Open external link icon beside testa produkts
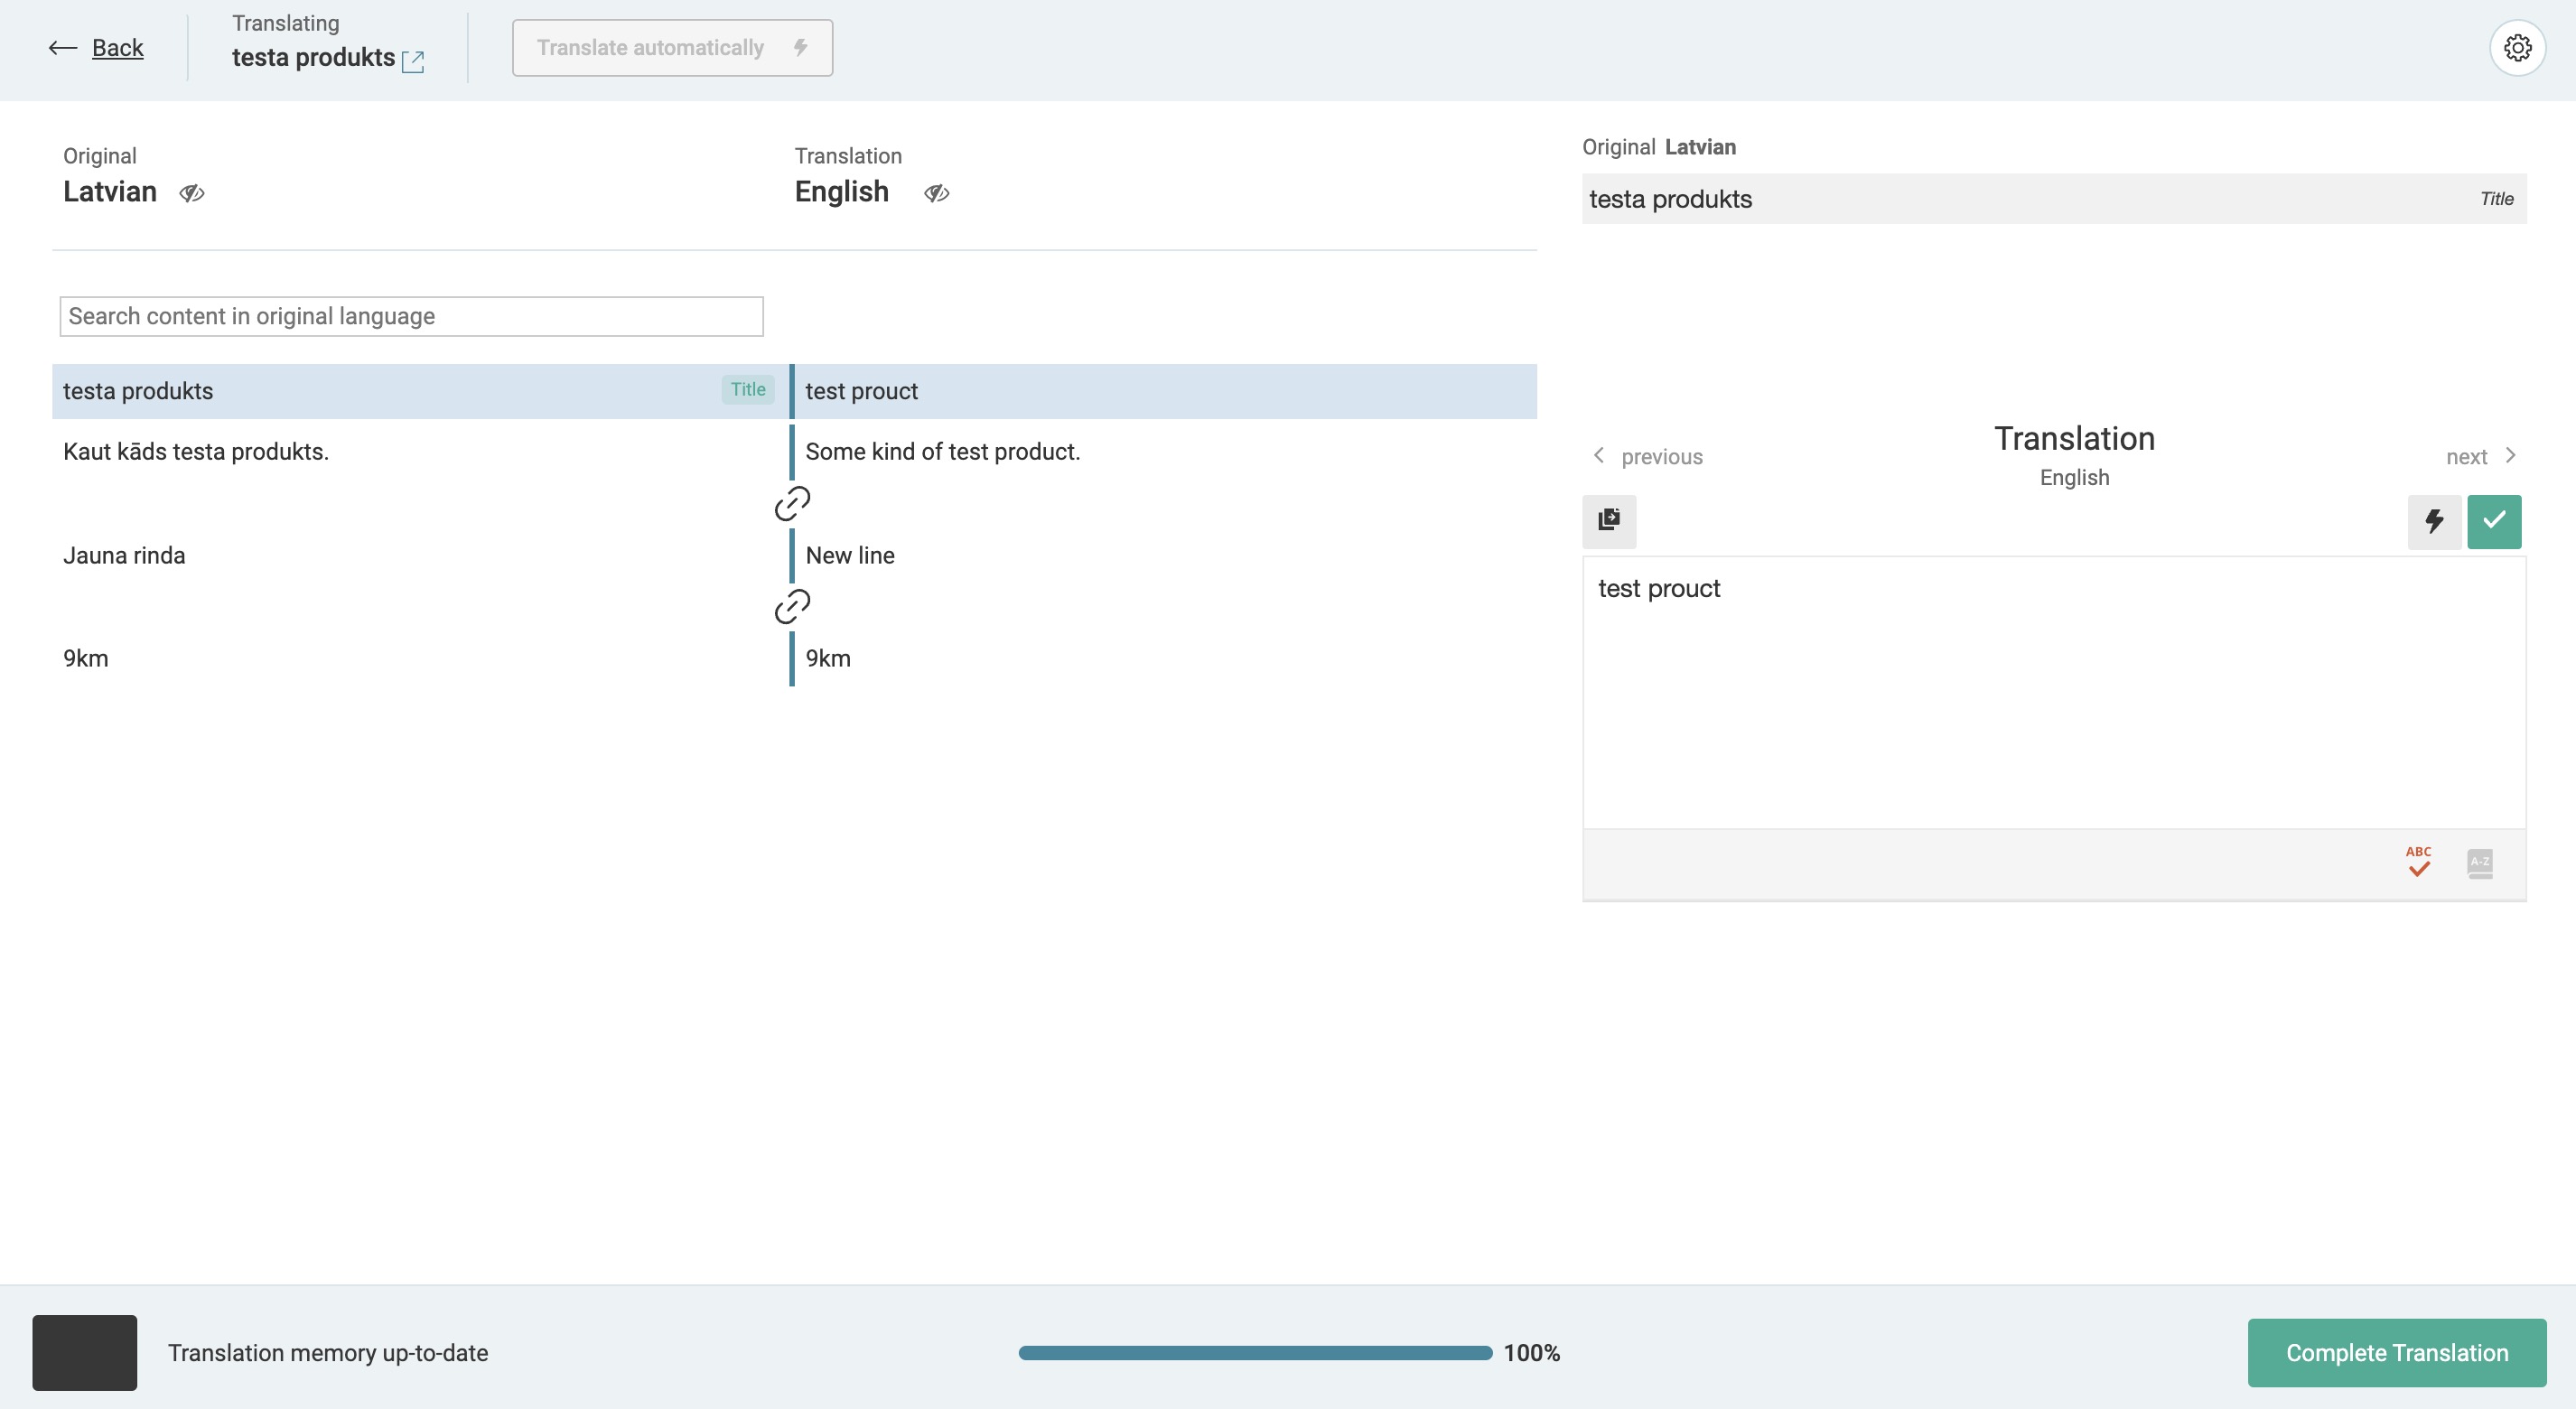Viewport: 2576px width, 1409px height. (x=413, y=62)
